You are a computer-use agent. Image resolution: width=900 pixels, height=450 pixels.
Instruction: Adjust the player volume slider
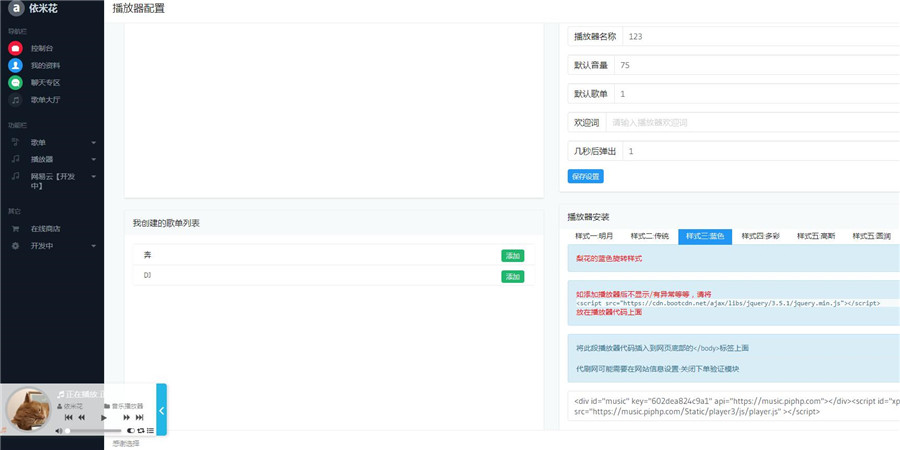point(93,430)
